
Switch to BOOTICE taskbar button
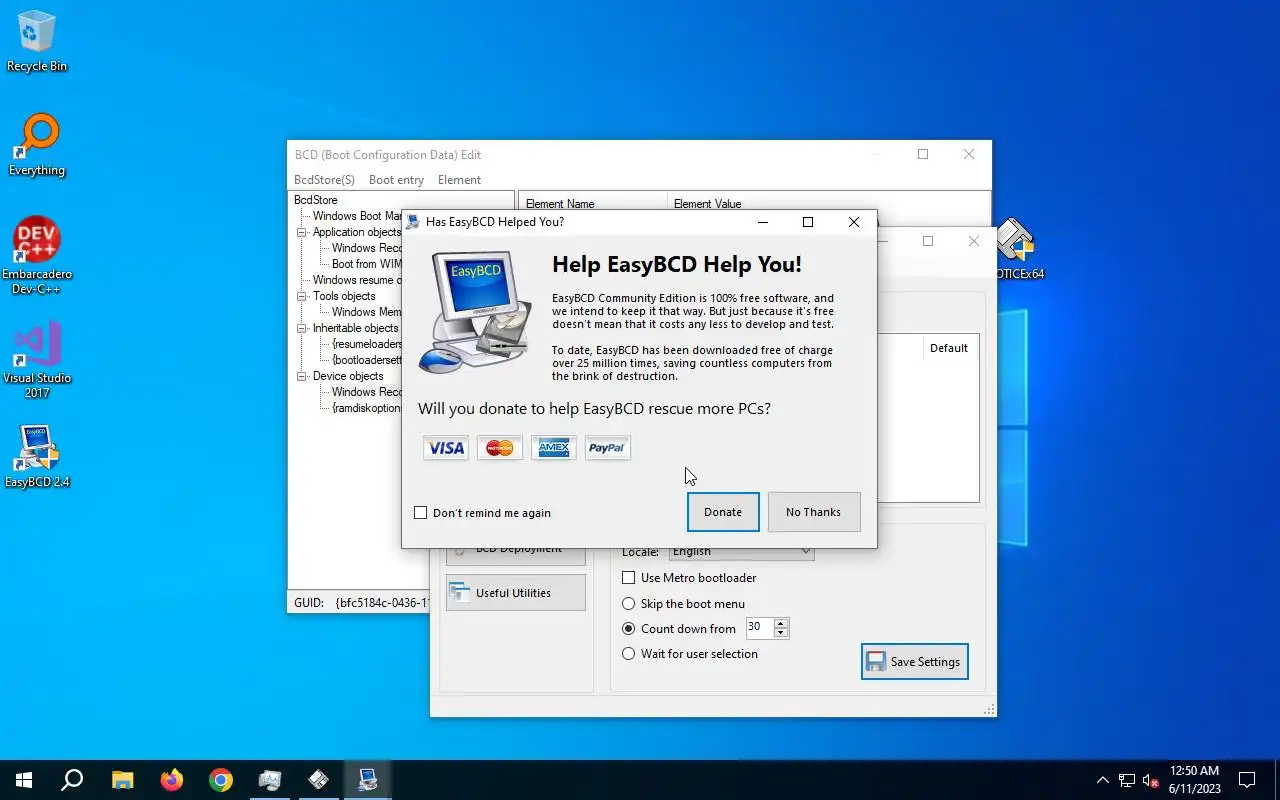click(x=319, y=780)
